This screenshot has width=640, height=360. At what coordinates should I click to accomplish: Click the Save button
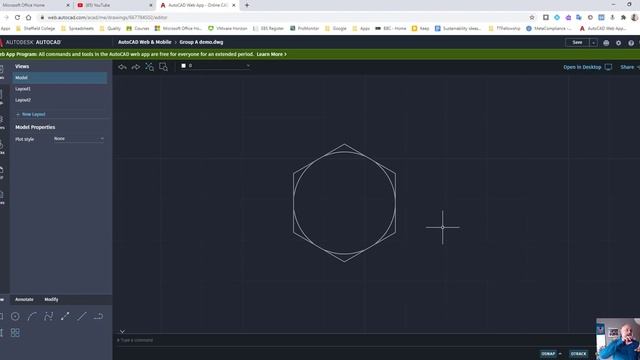tap(577, 42)
